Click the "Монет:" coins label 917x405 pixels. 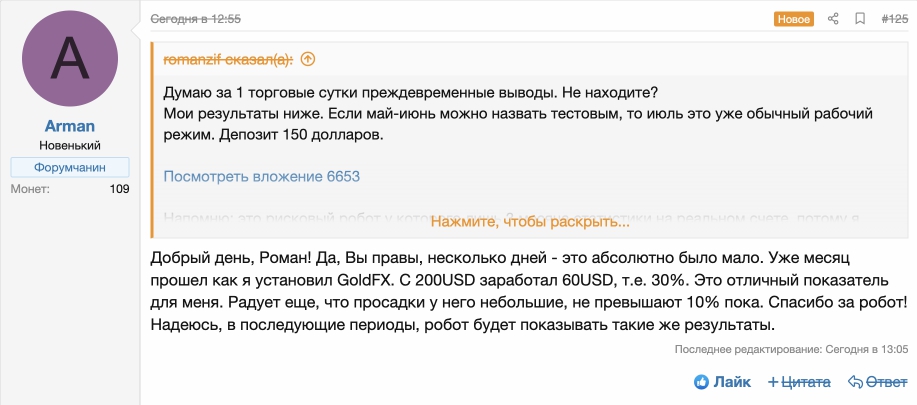30,189
